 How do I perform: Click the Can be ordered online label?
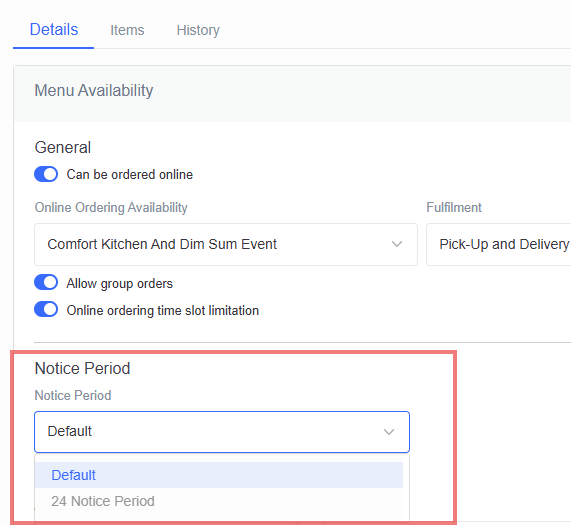(x=130, y=174)
